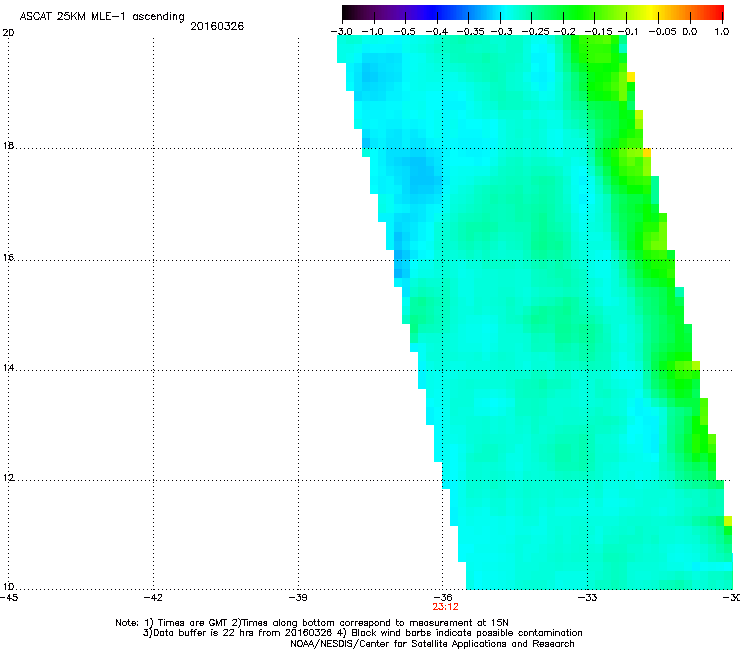The image size is (740, 650).
Task: Click the NOAA/NESDIS credit line
Action: (432, 644)
